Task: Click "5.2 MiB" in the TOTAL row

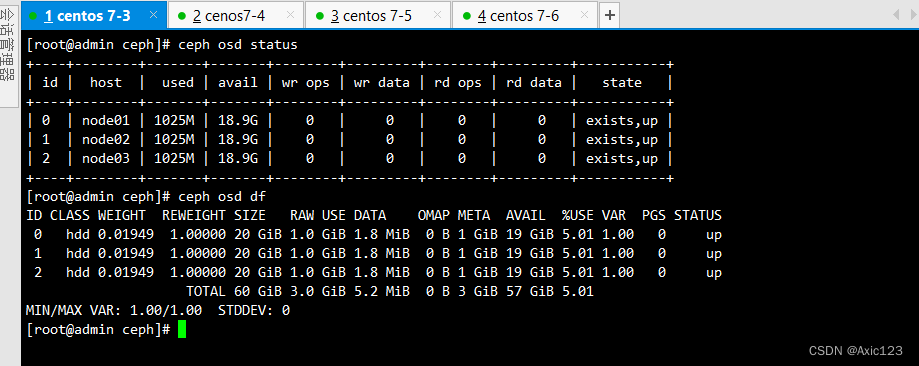Action: (x=382, y=291)
